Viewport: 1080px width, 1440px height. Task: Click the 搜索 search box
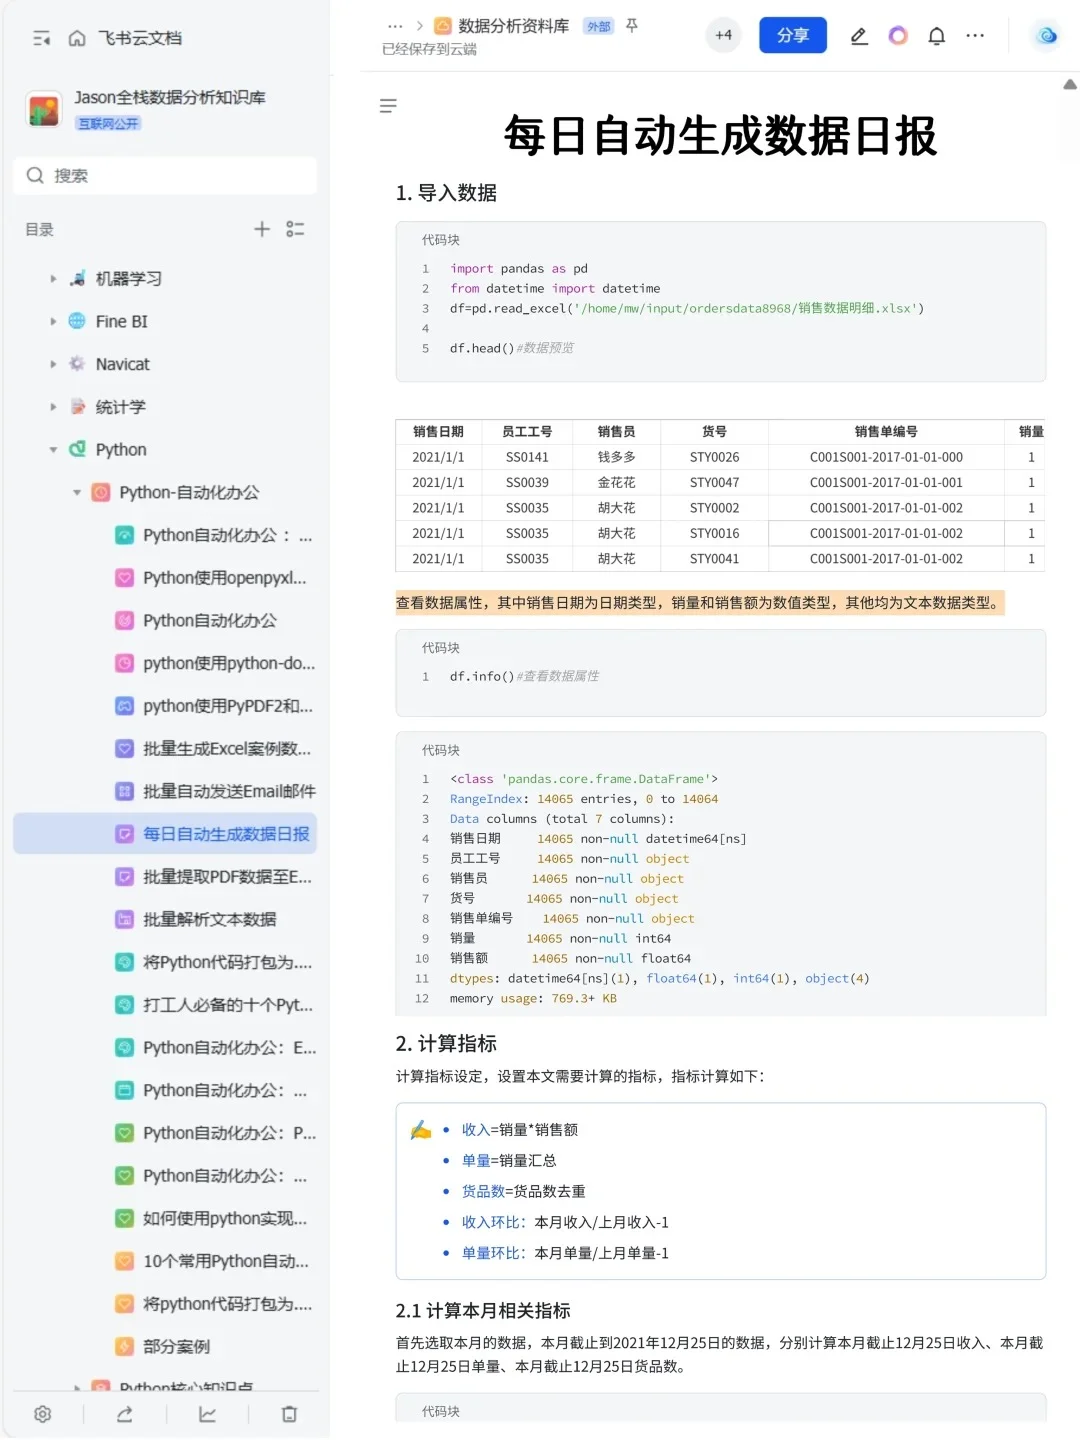165,175
